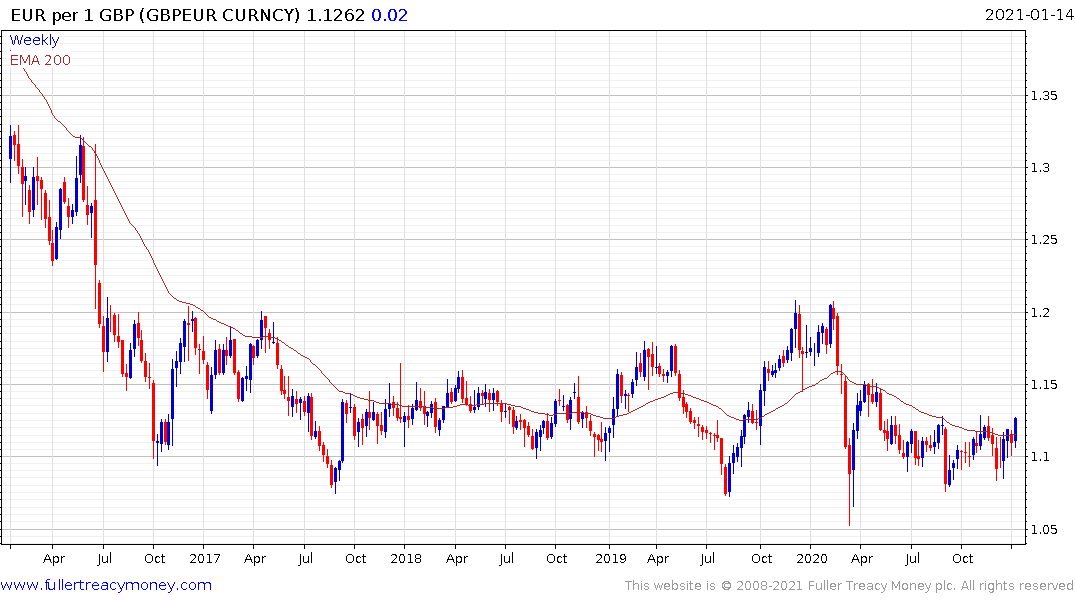This screenshot has width=1075, height=600.
Task: Select the EMA 200 legend label
Action: point(40,60)
